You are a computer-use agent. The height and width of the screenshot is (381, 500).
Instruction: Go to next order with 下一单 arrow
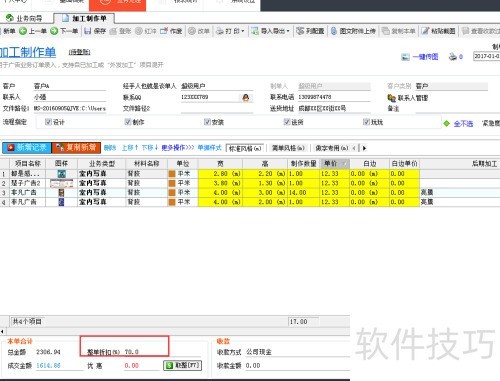tap(54, 31)
